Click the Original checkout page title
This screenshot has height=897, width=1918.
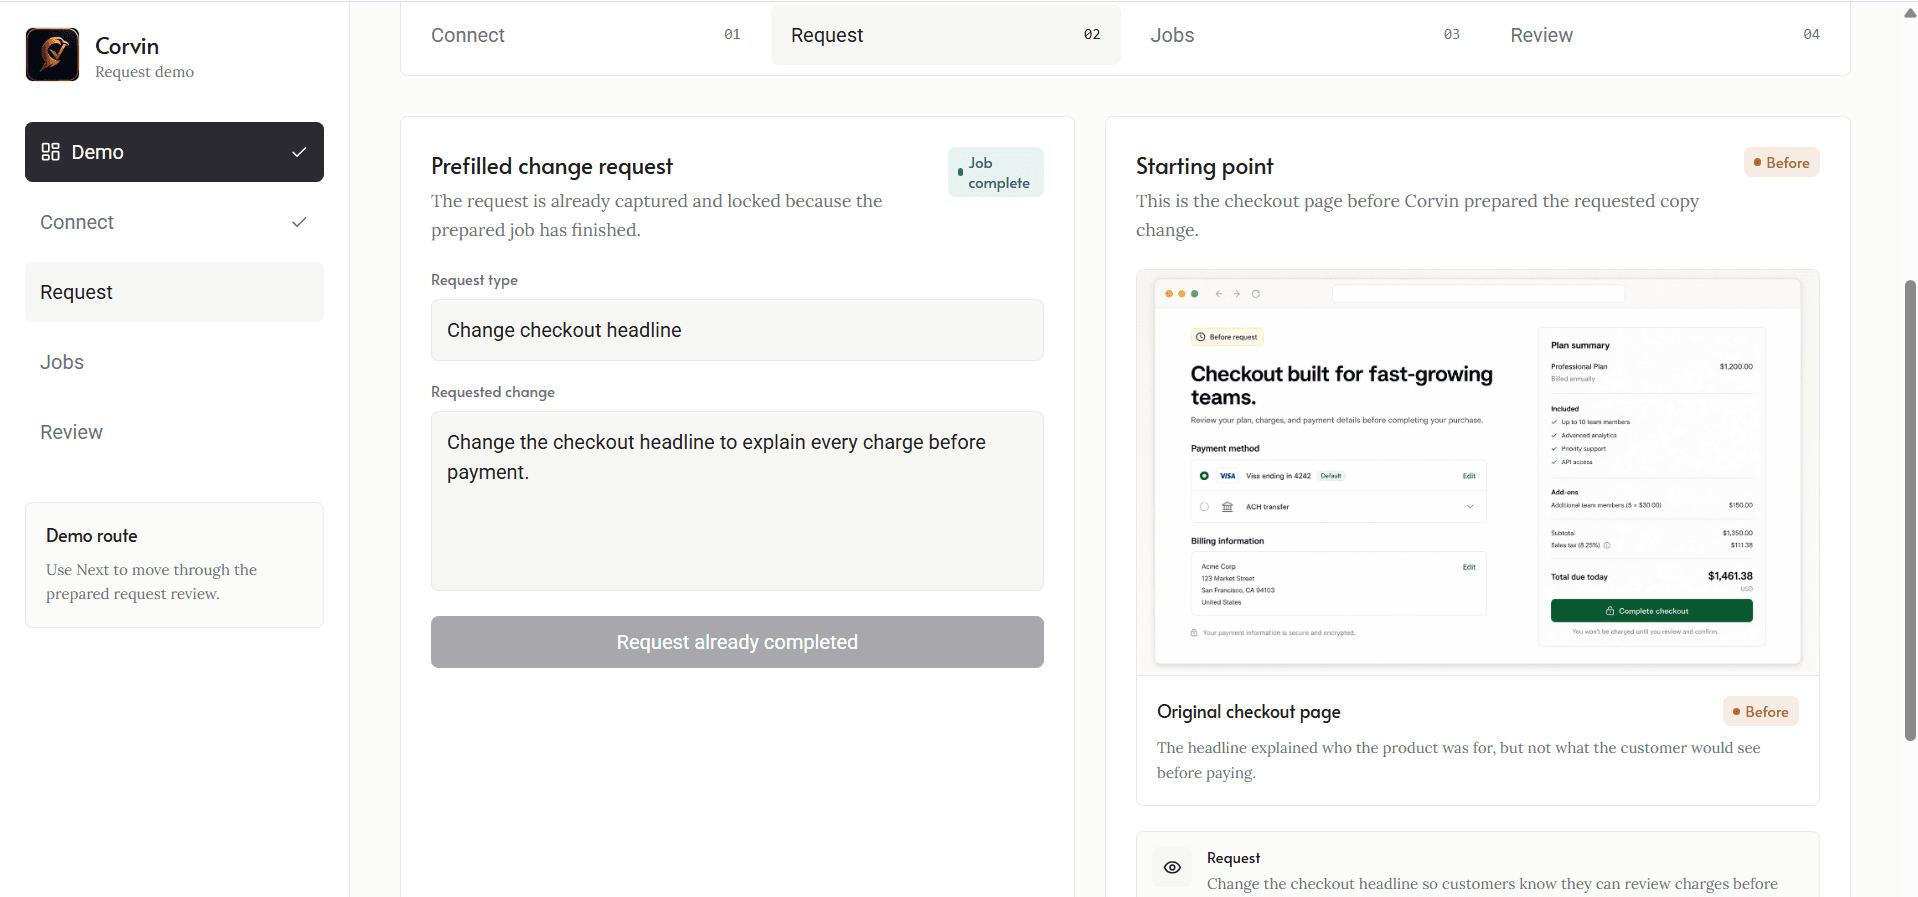click(x=1248, y=712)
